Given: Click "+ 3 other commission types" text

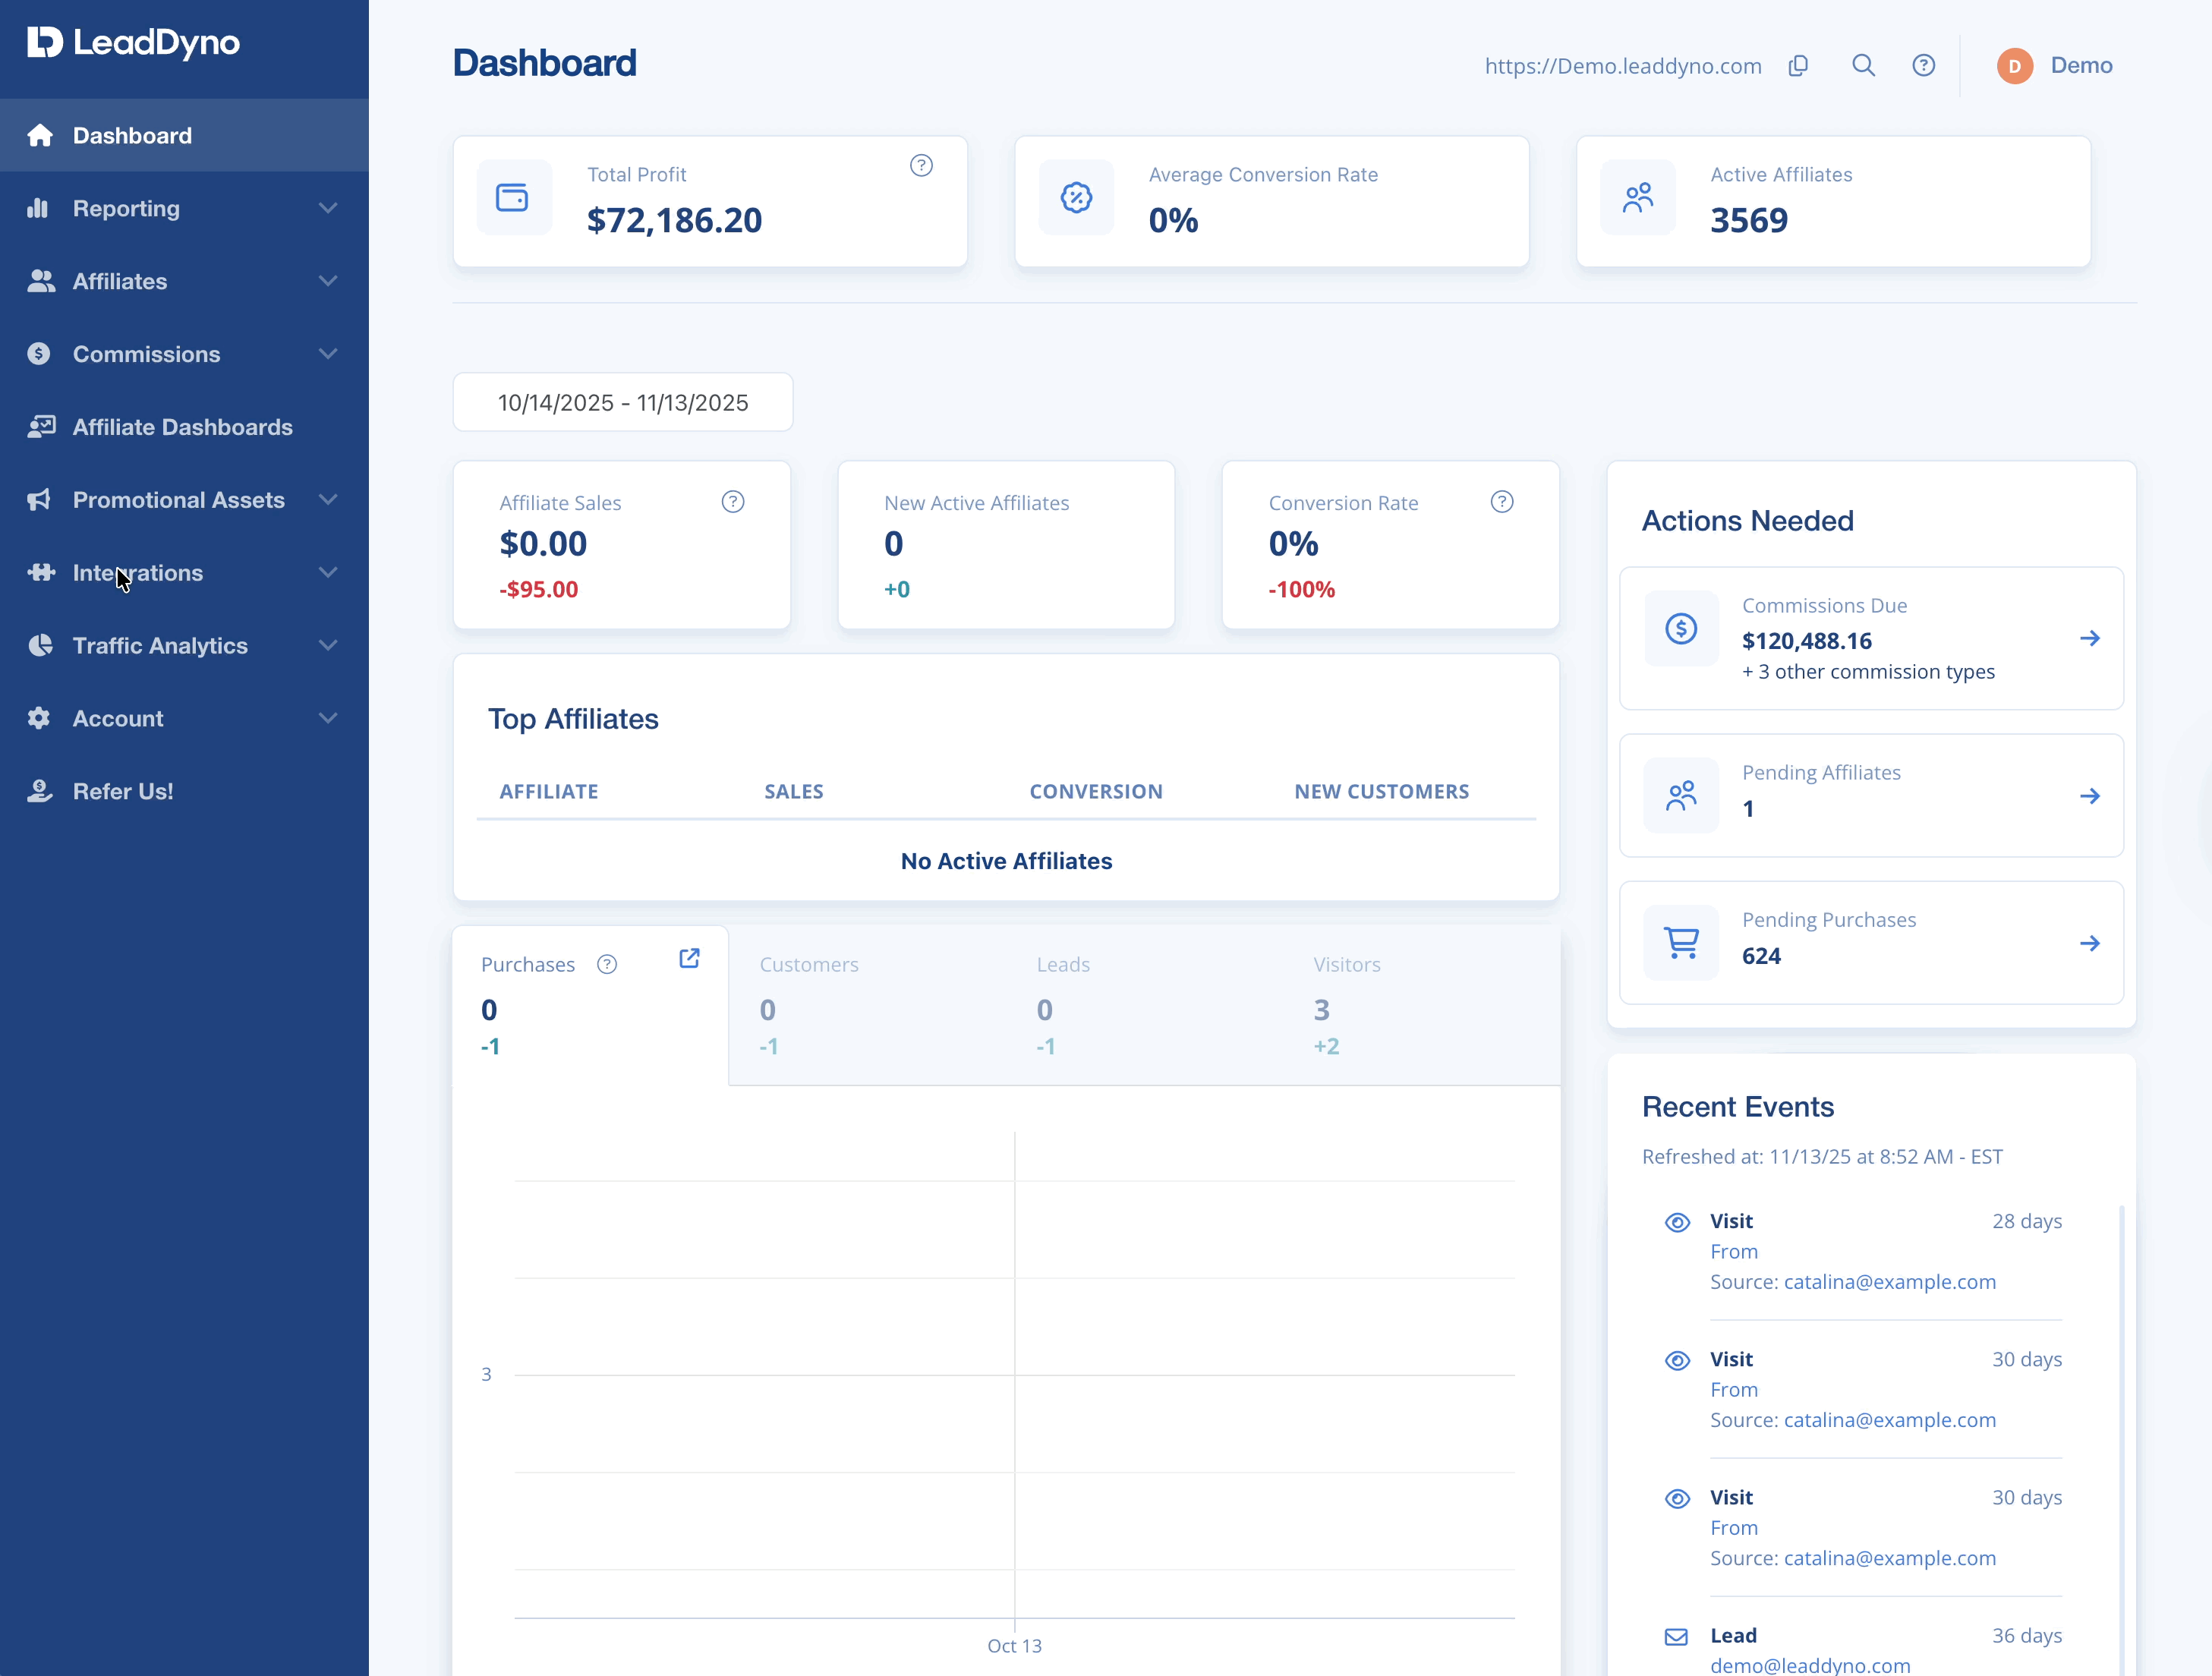Looking at the screenshot, I should pyautogui.click(x=1868, y=672).
